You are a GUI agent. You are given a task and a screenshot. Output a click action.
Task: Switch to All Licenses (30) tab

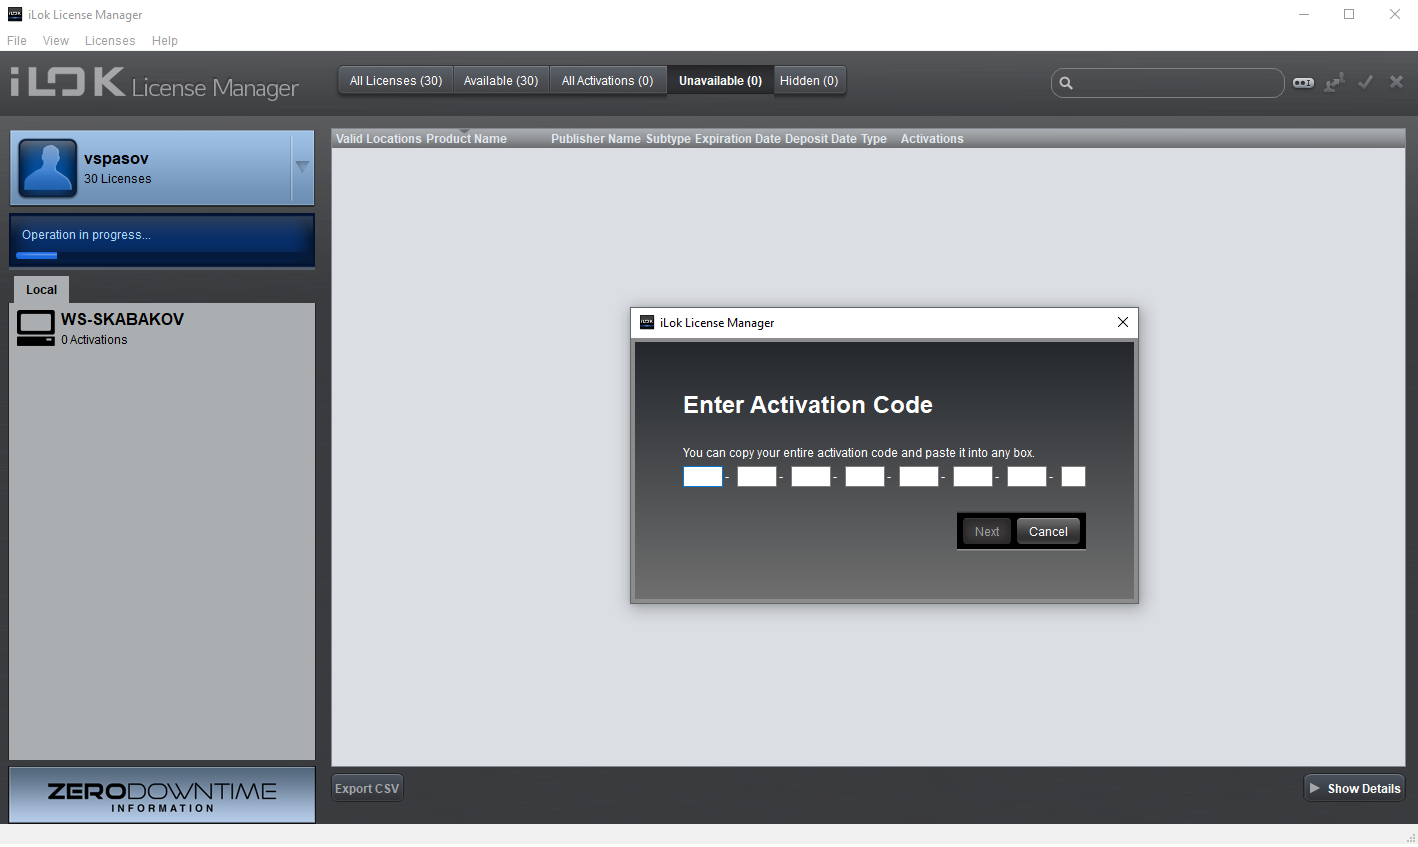coord(396,81)
